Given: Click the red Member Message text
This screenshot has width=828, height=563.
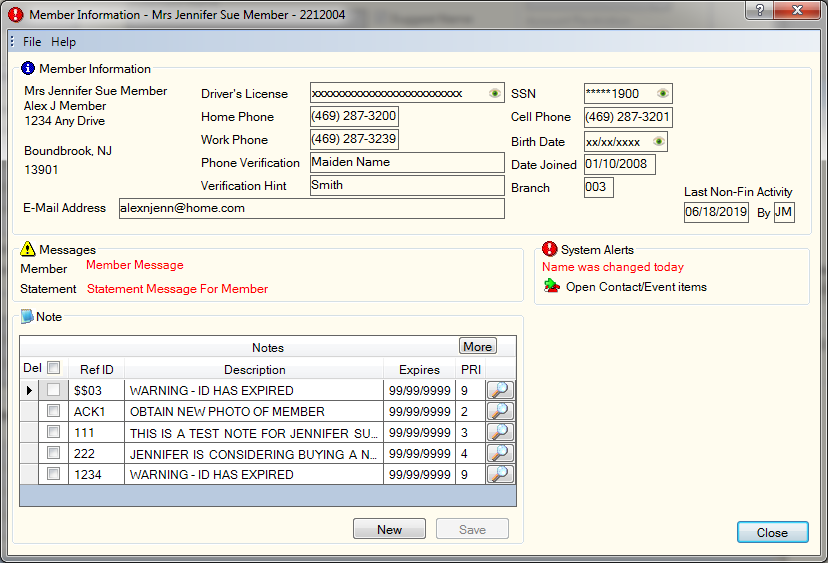Looking at the screenshot, I should pyautogui.click(x=135, y=265).
